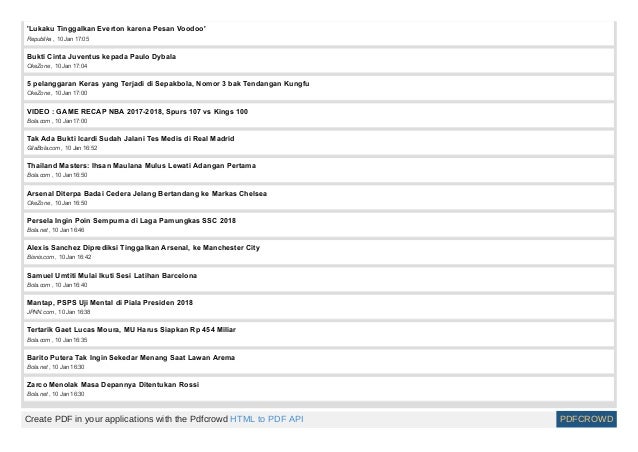Click the PDFCROWD button

tap(586, 419)
